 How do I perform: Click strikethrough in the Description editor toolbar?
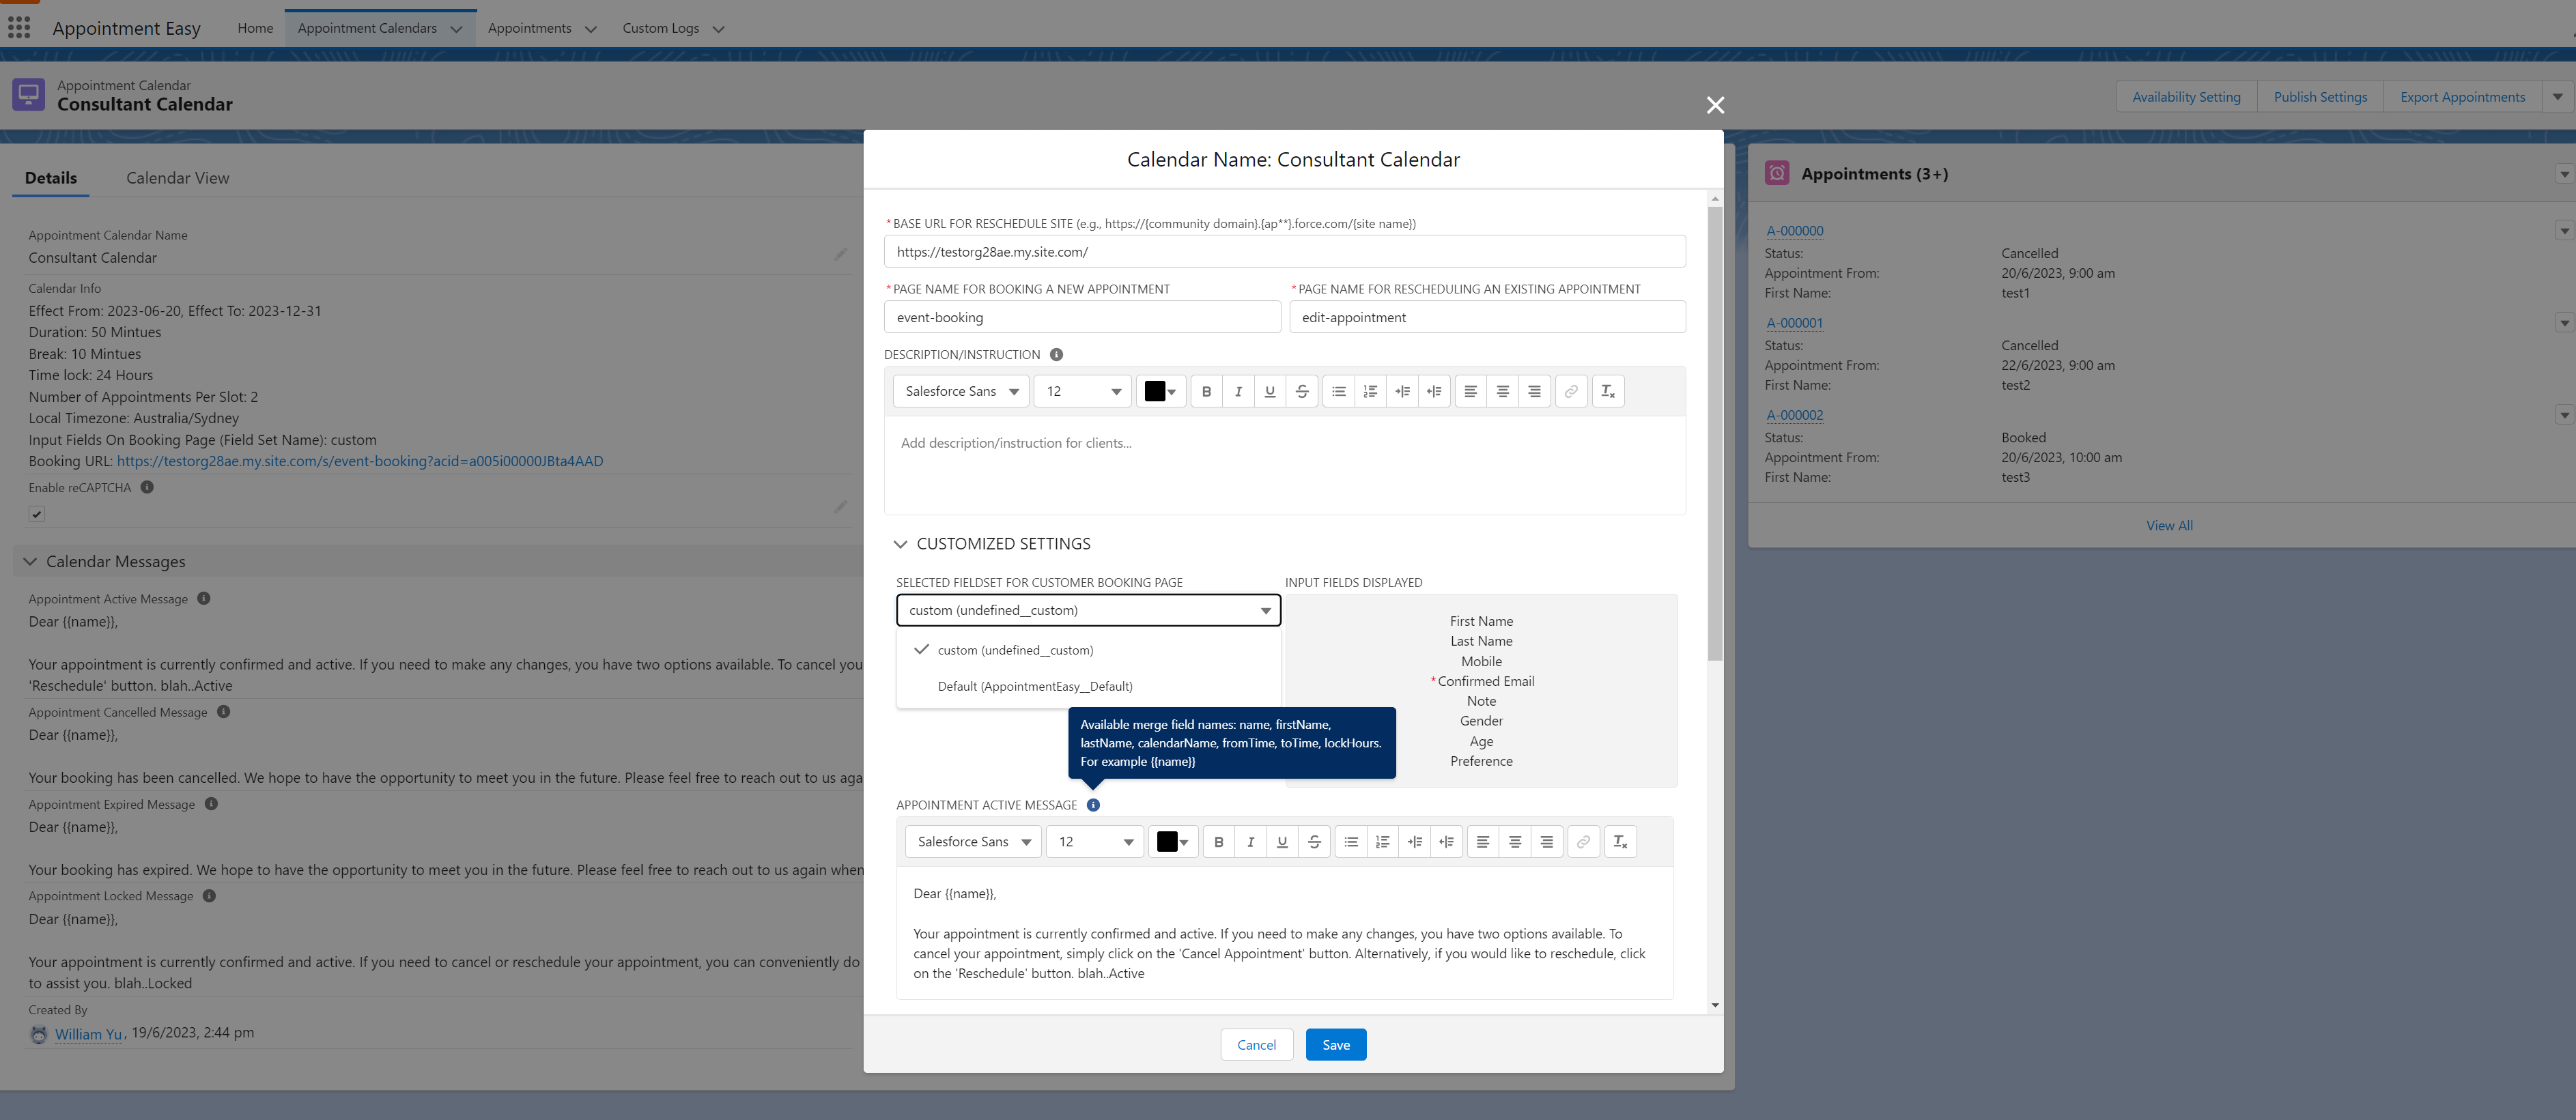(x=1301, y=391)
